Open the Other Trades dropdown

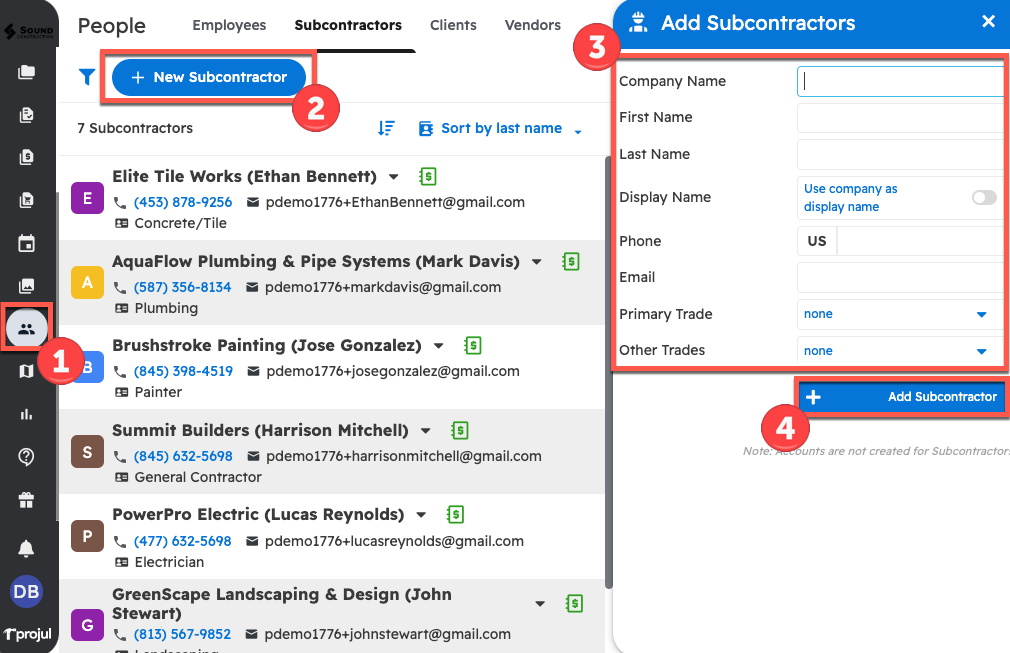898,351
